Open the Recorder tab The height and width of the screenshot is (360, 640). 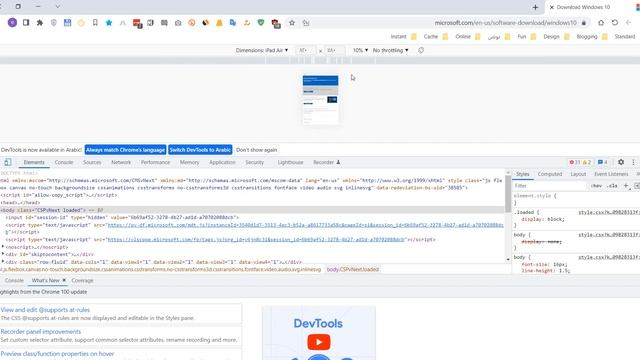(327, 162)
